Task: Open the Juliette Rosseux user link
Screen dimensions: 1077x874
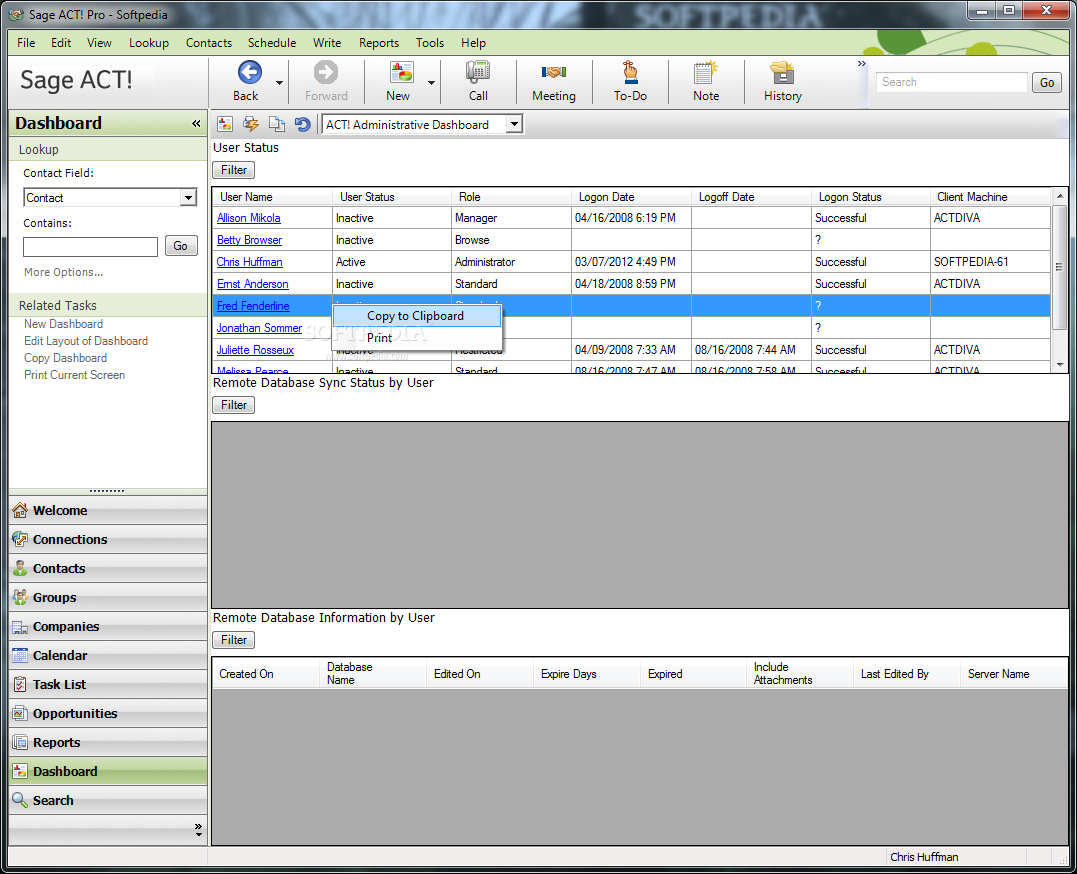Action: point(255,350)
